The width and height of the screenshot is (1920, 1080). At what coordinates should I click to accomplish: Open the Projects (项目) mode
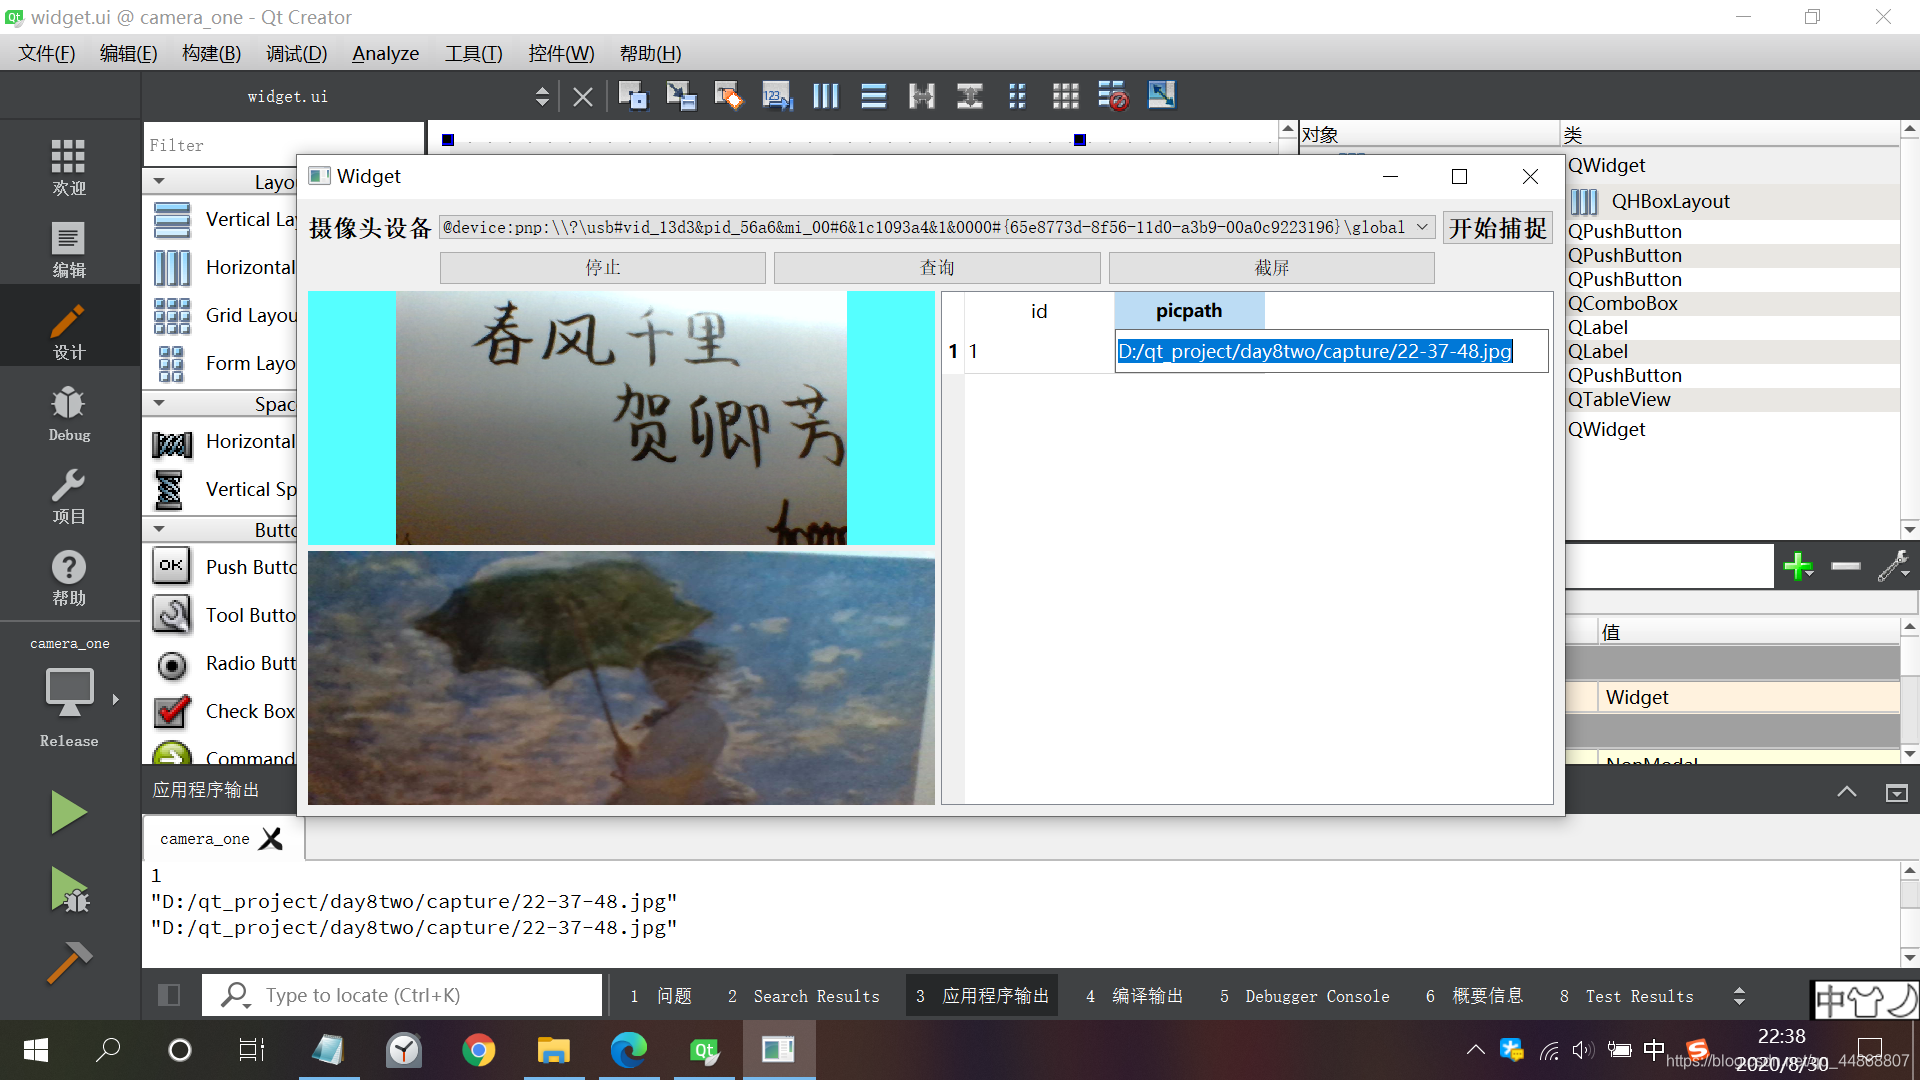[x=69, y=496]
